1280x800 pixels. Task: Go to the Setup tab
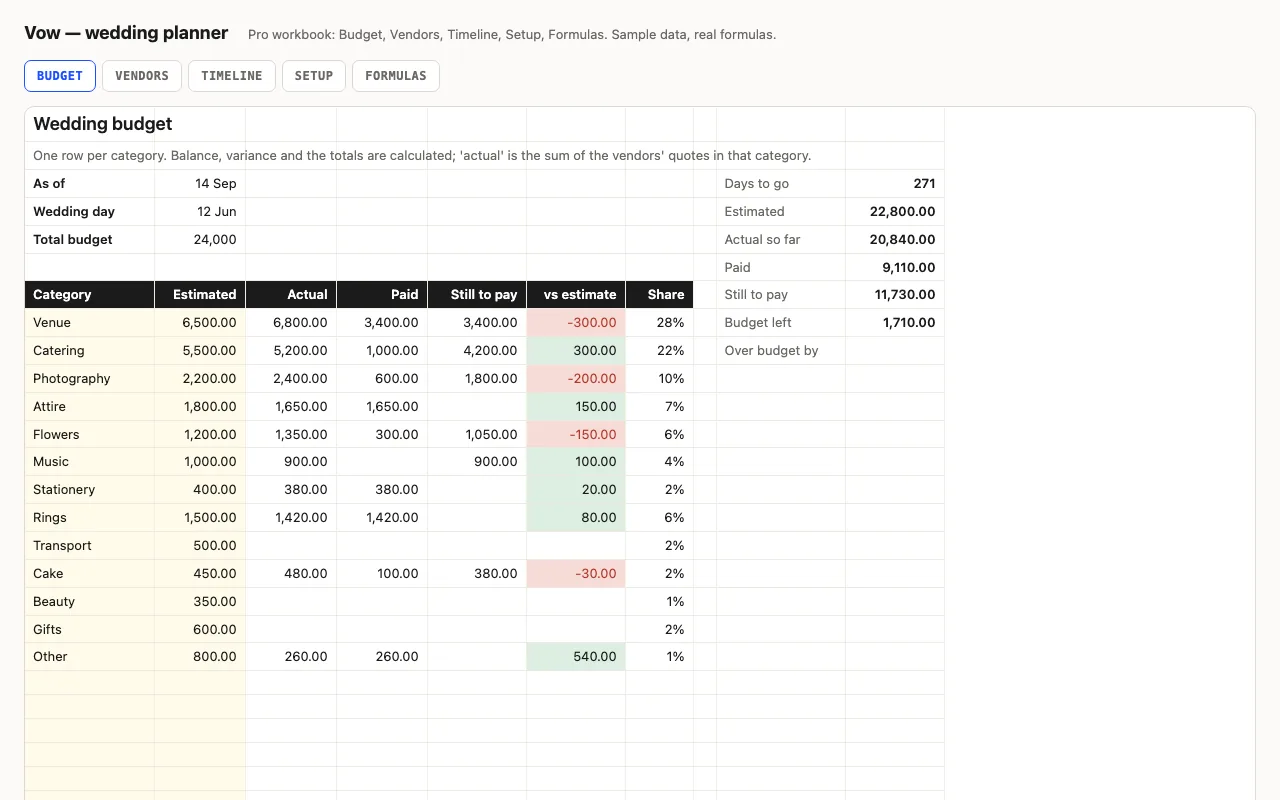point(314,76)
